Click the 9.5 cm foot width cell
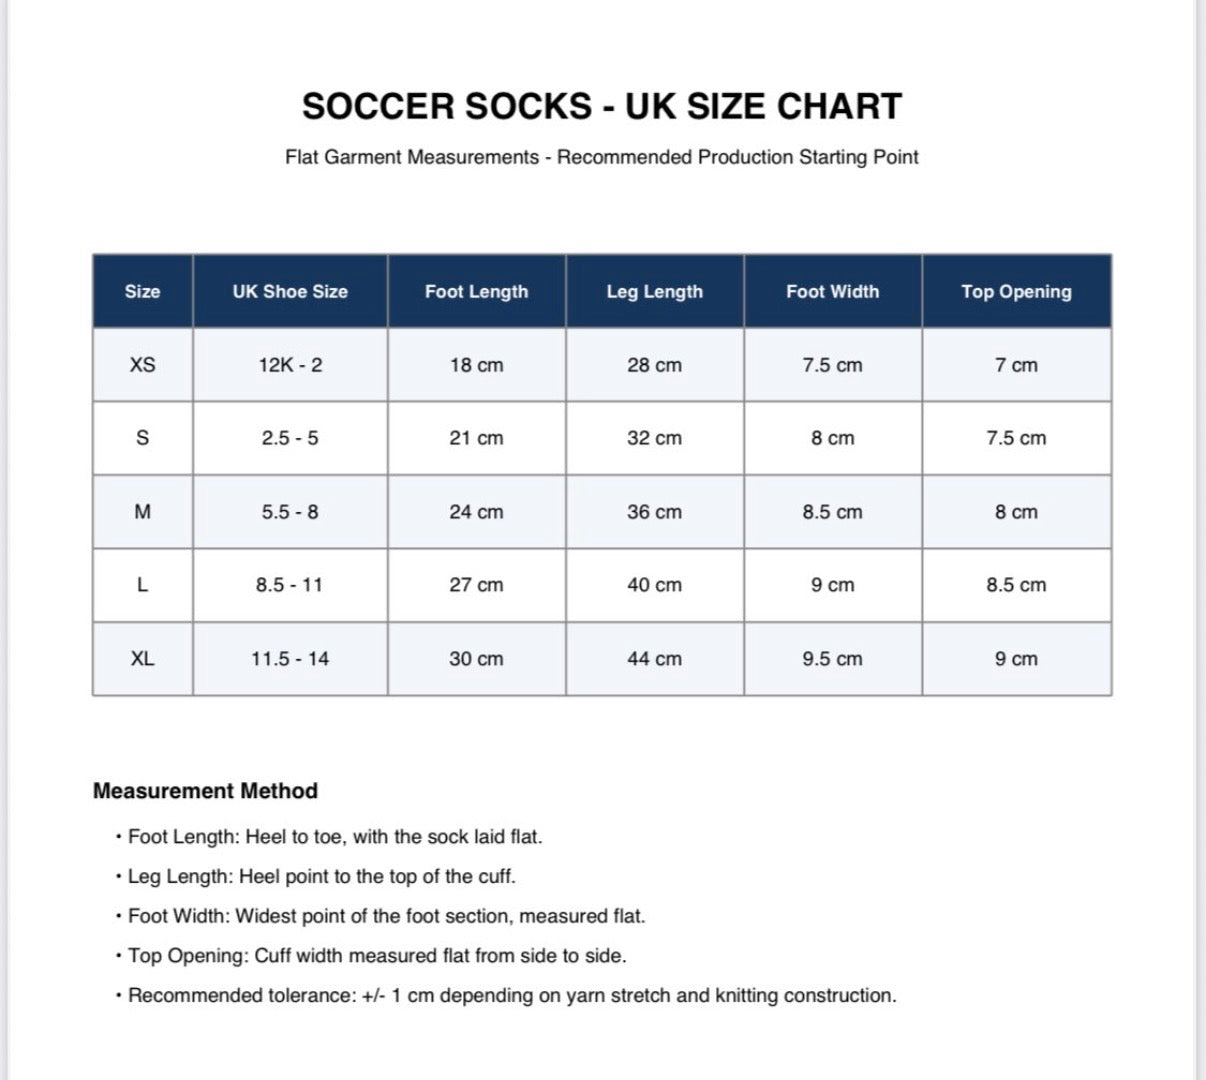This screenshot has height=1080, width=1206. pos(833,659)
